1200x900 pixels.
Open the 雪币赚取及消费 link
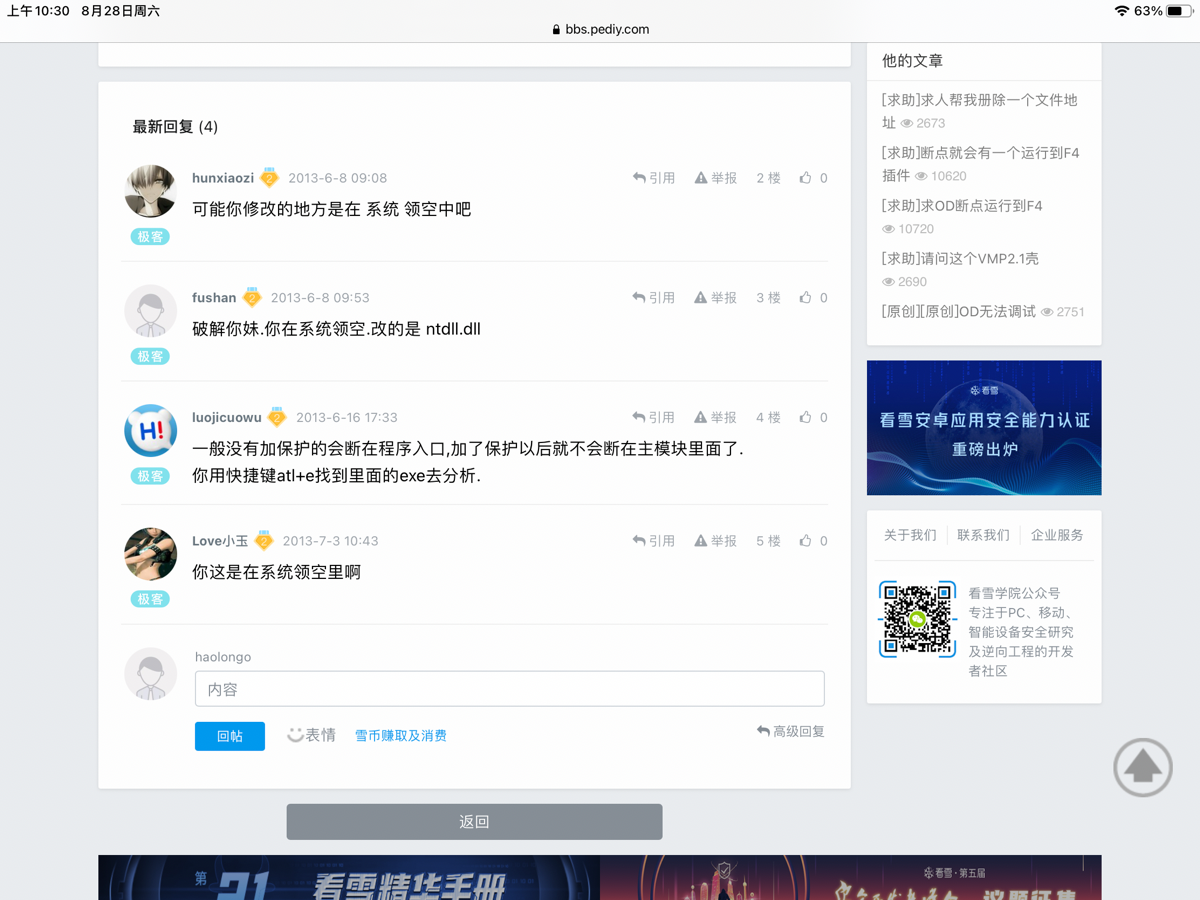click(400, 736)
